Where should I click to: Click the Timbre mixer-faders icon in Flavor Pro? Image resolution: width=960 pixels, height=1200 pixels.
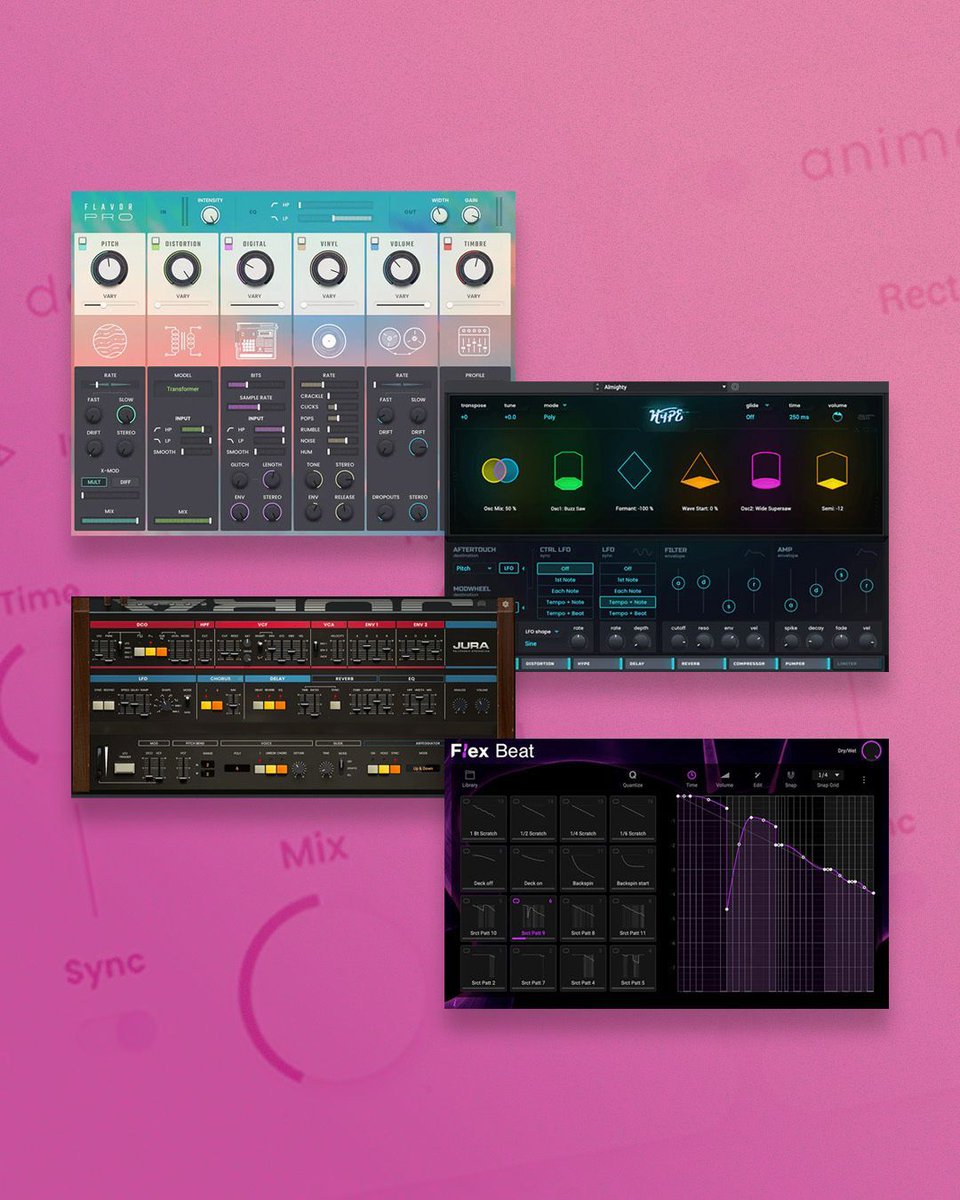coord(474,341)
